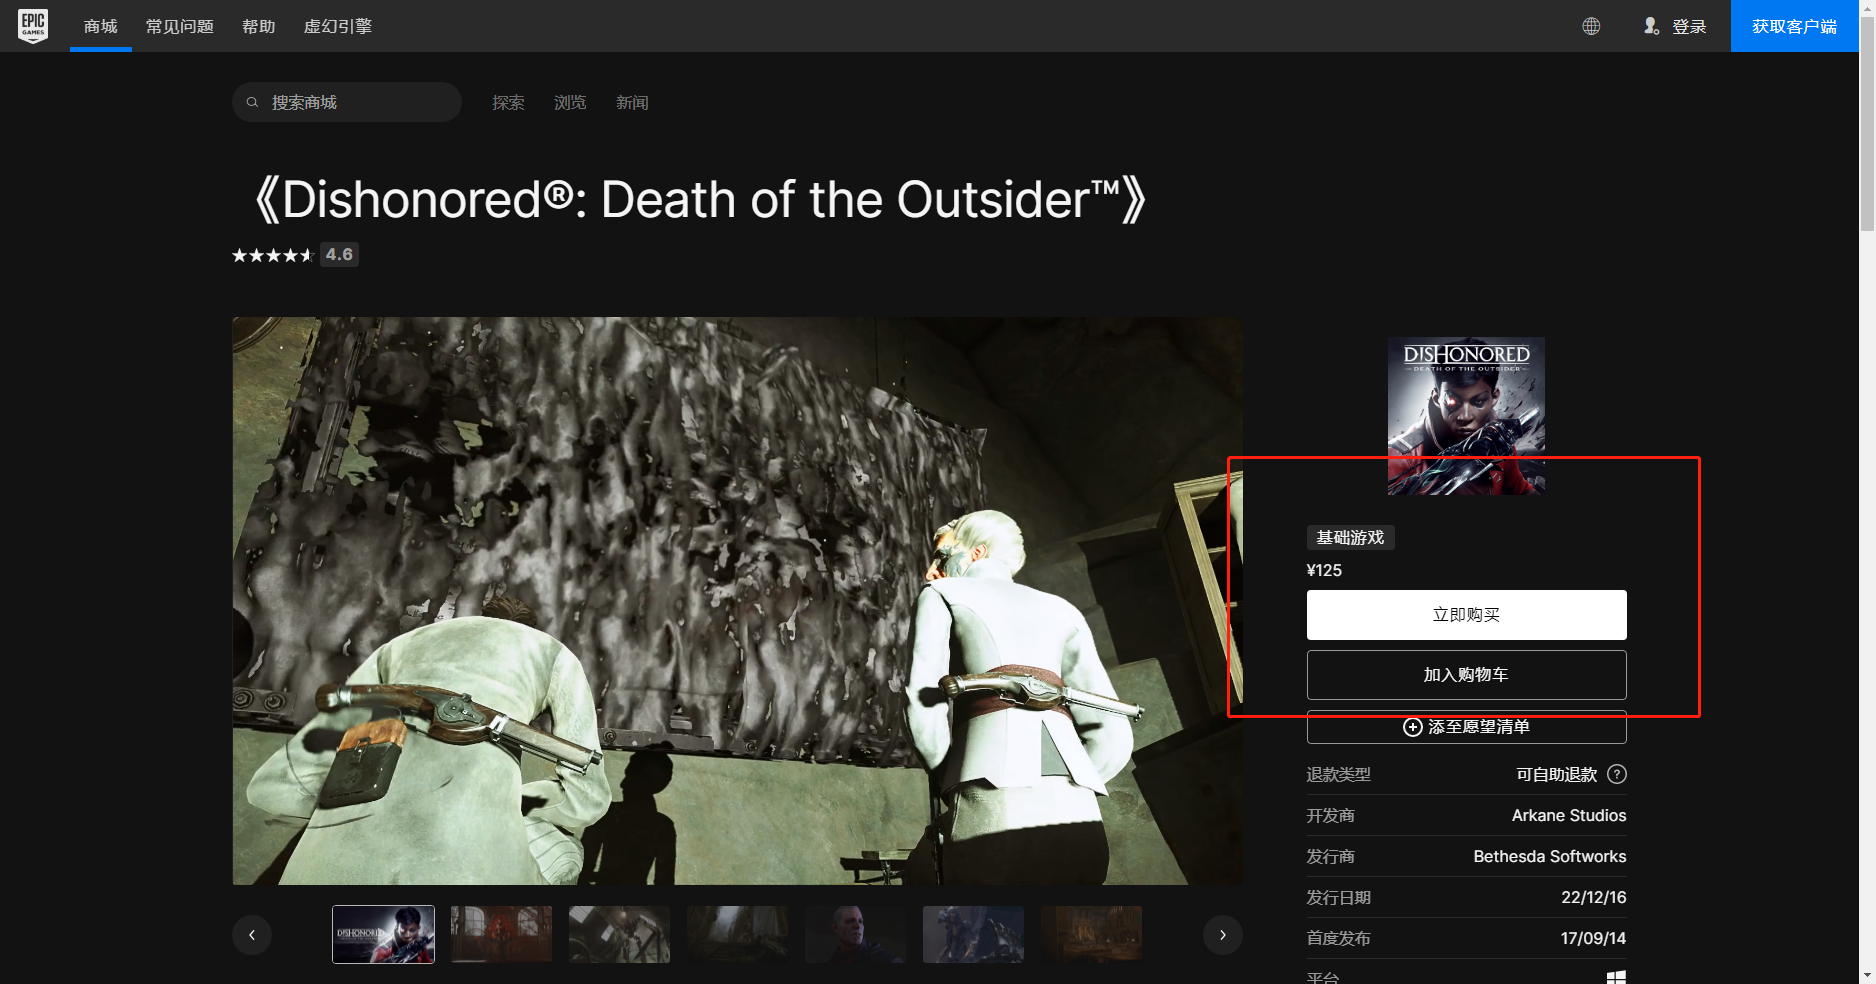Go to 虚幻引擎 page
This screenshot has width=1876, height=984.
pyautogui.click(x=338, y=26)
